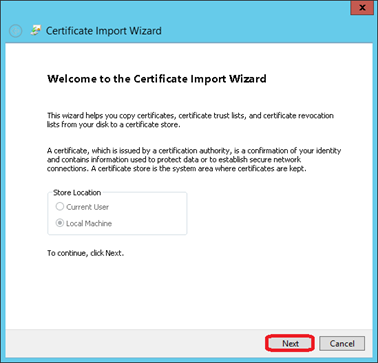Click the "To continue, click Next." text
Image resolution: width=378 pixels, height=363 pixels.
[x=85, y=253]
